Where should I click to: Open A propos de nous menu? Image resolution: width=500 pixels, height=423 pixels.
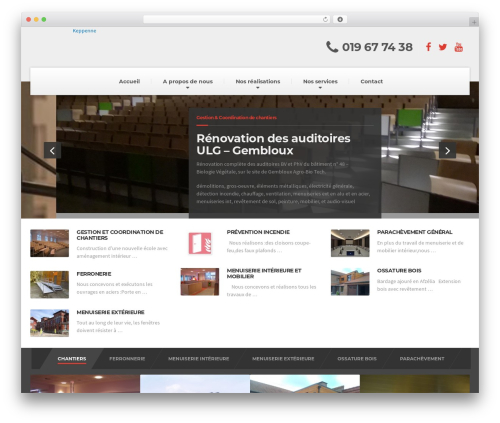click(x=188, y=81)
